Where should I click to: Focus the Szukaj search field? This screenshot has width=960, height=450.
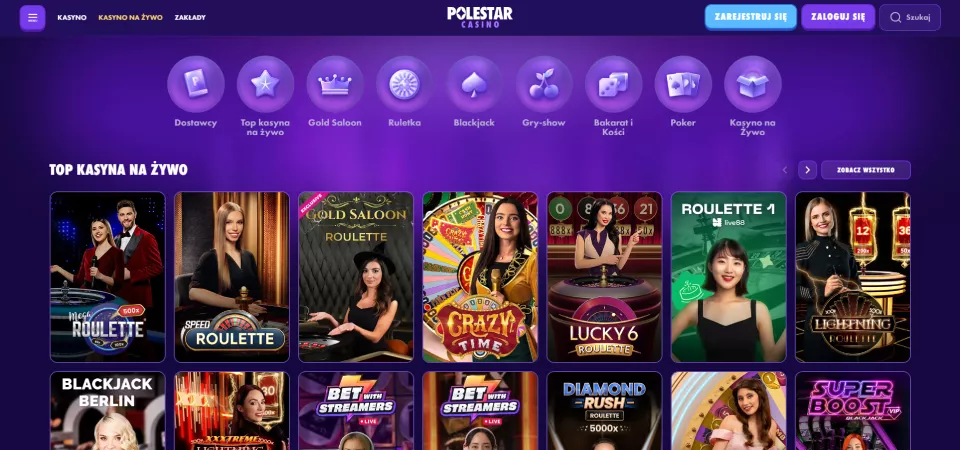[910, 17]
